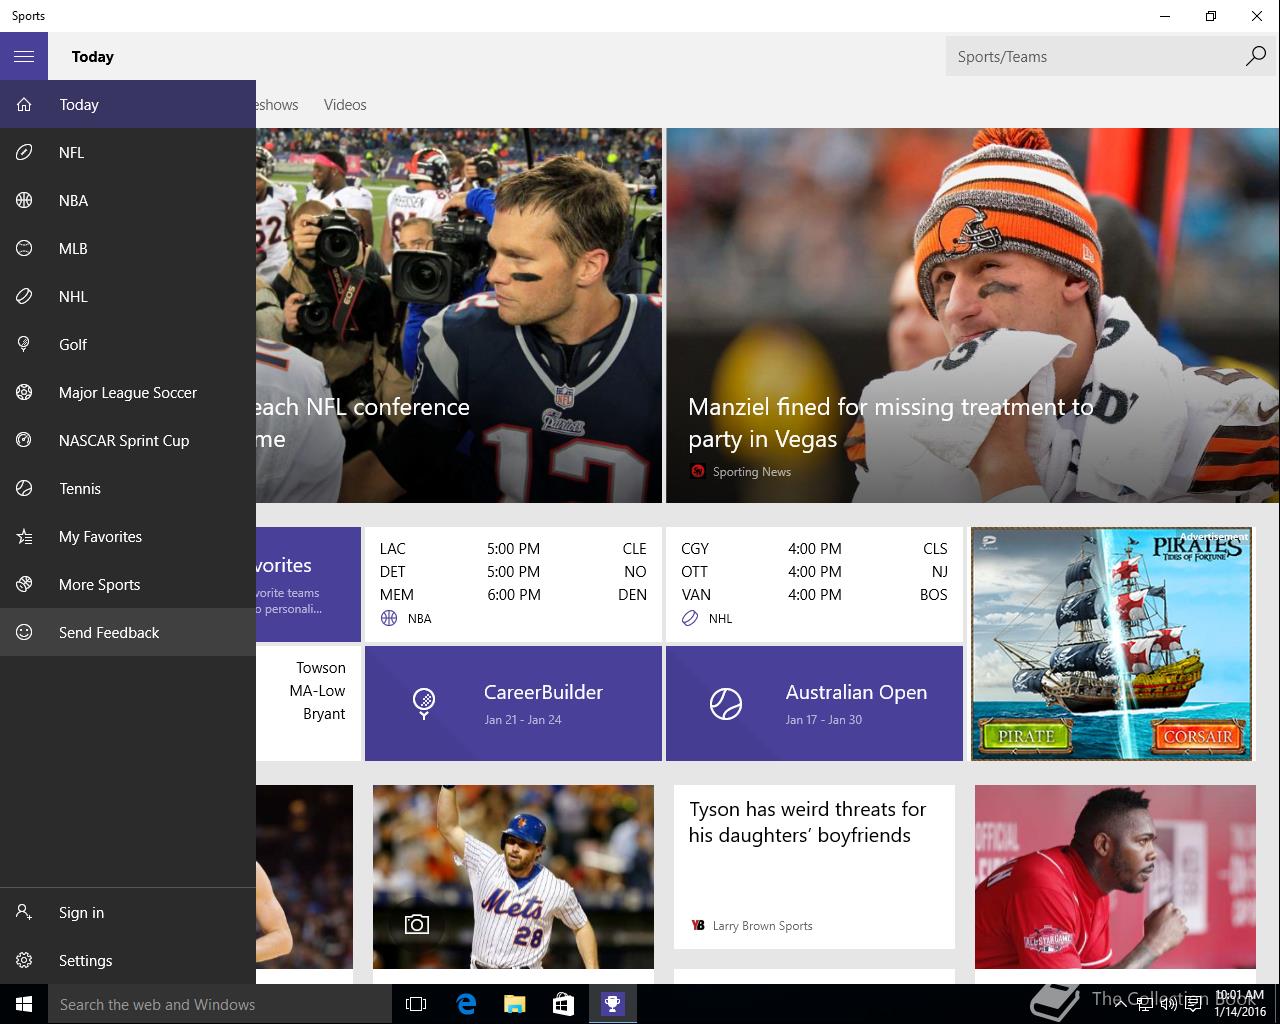This screenshot has height=1024, width=1280.
Task: Click the Major League Soccer ball icon
Action: coord(24,392)
